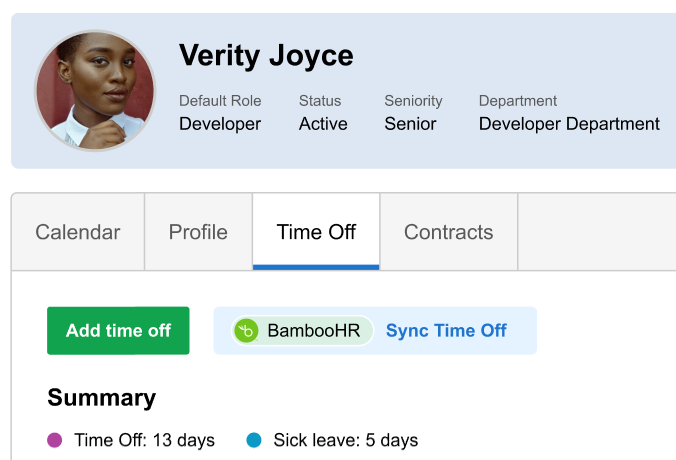Go to the Contracts tab
Screen dimensions: 676x460
448,232
